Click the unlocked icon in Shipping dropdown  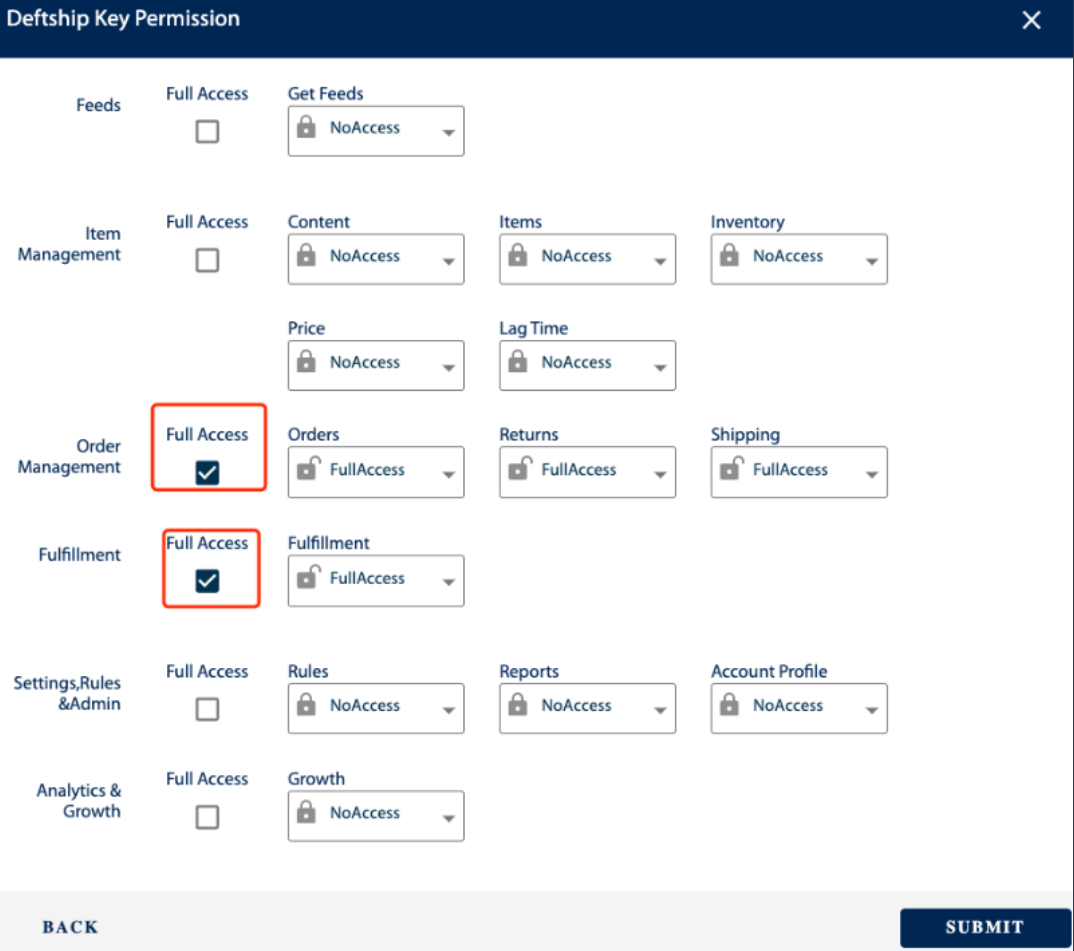(x=732, y=469)
